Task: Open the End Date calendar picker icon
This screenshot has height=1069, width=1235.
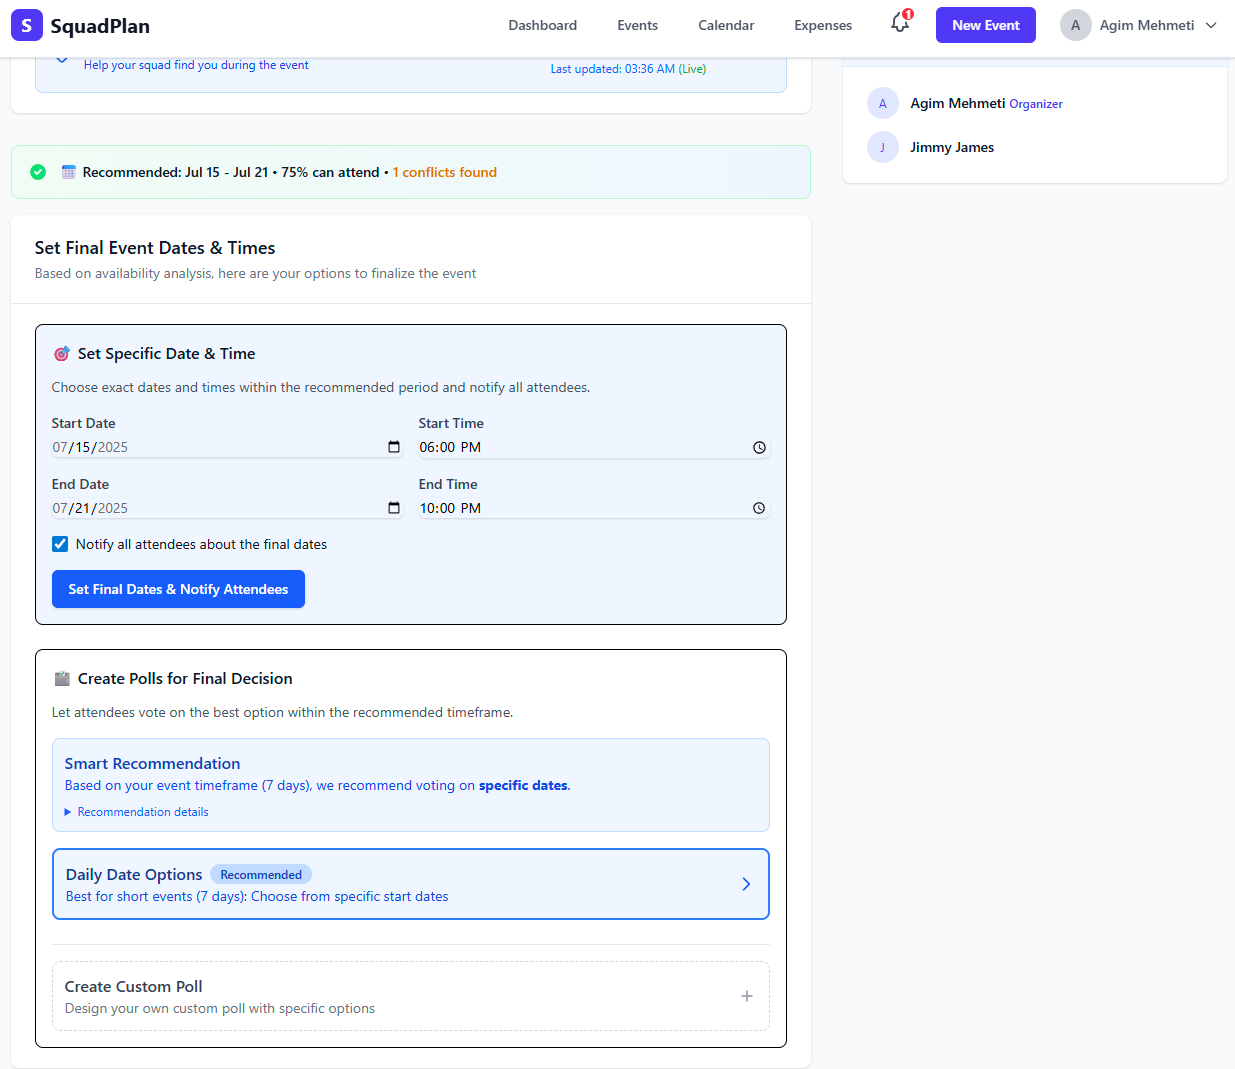Action: tap(394, 508)
